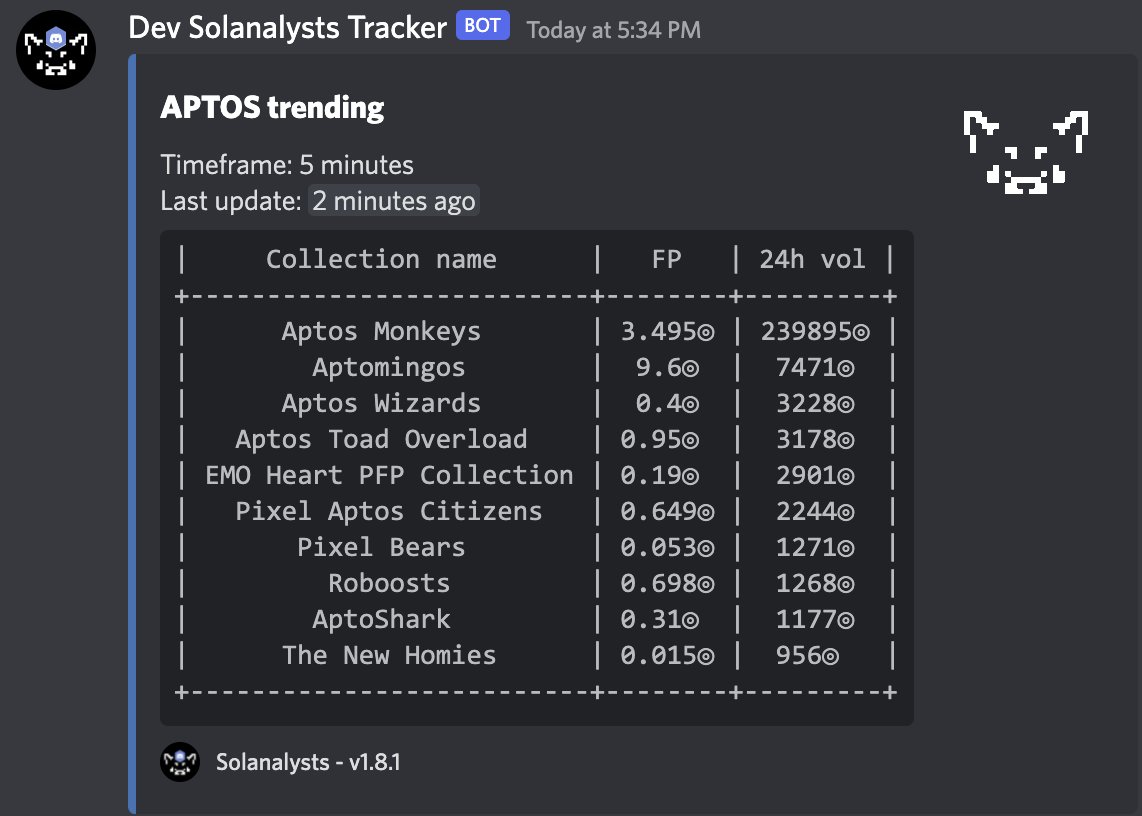Screen dimensions: 1142x816
Task: Select the 'Aptos Toad Overload' collection name
Action: click(381, 439)
